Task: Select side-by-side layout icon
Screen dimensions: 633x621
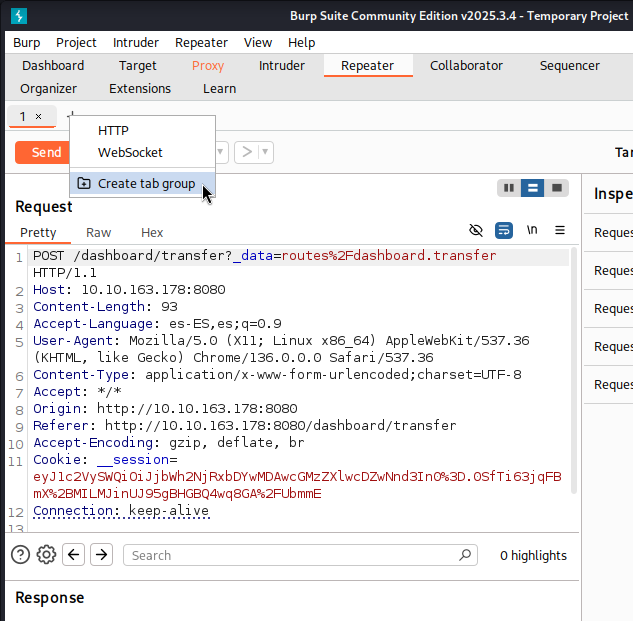Action: pyautogui.click(x=509, y=188)
